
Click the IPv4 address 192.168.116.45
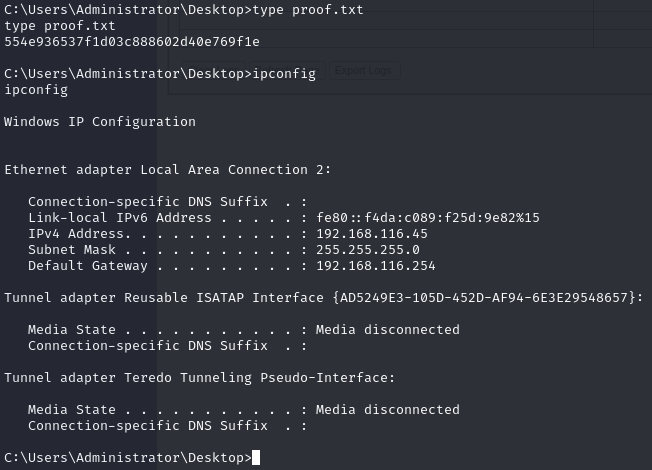point(371,234)
